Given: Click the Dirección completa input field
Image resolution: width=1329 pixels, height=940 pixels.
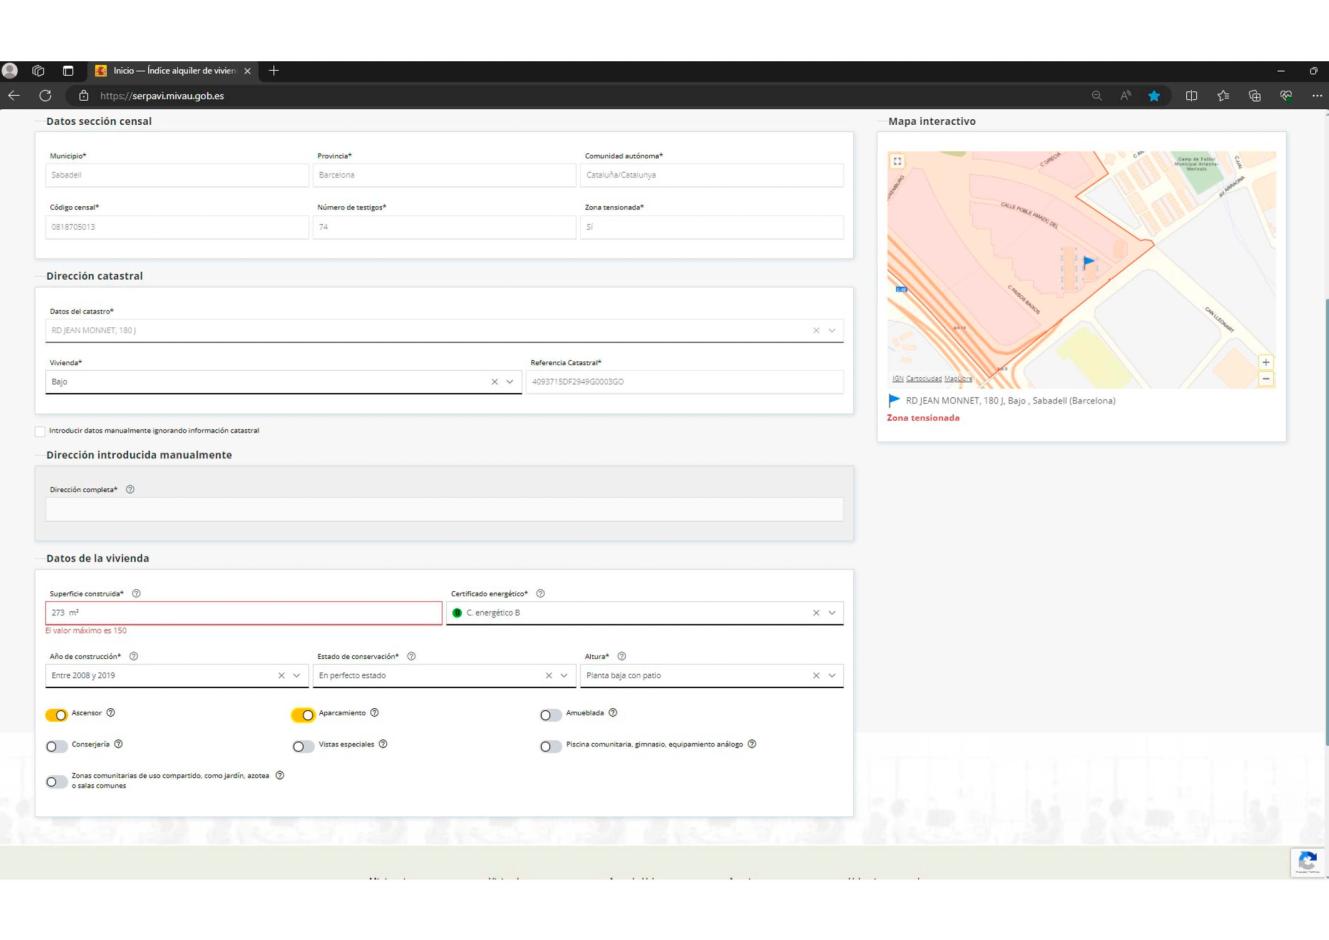Looking at the screenshot, I should pos(444,509).
